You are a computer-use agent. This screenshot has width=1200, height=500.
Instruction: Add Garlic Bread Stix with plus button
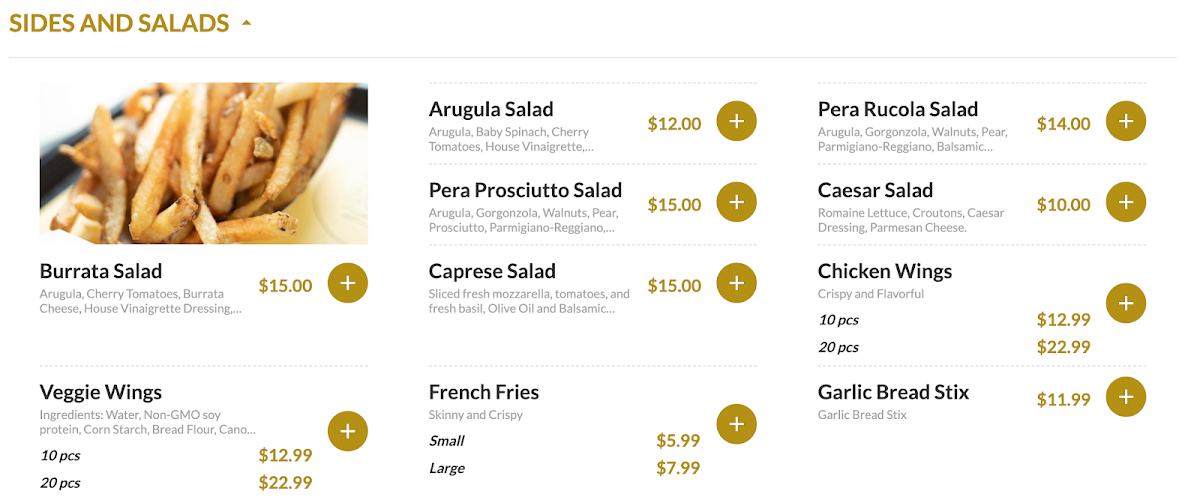click(x=1125, y=397)
